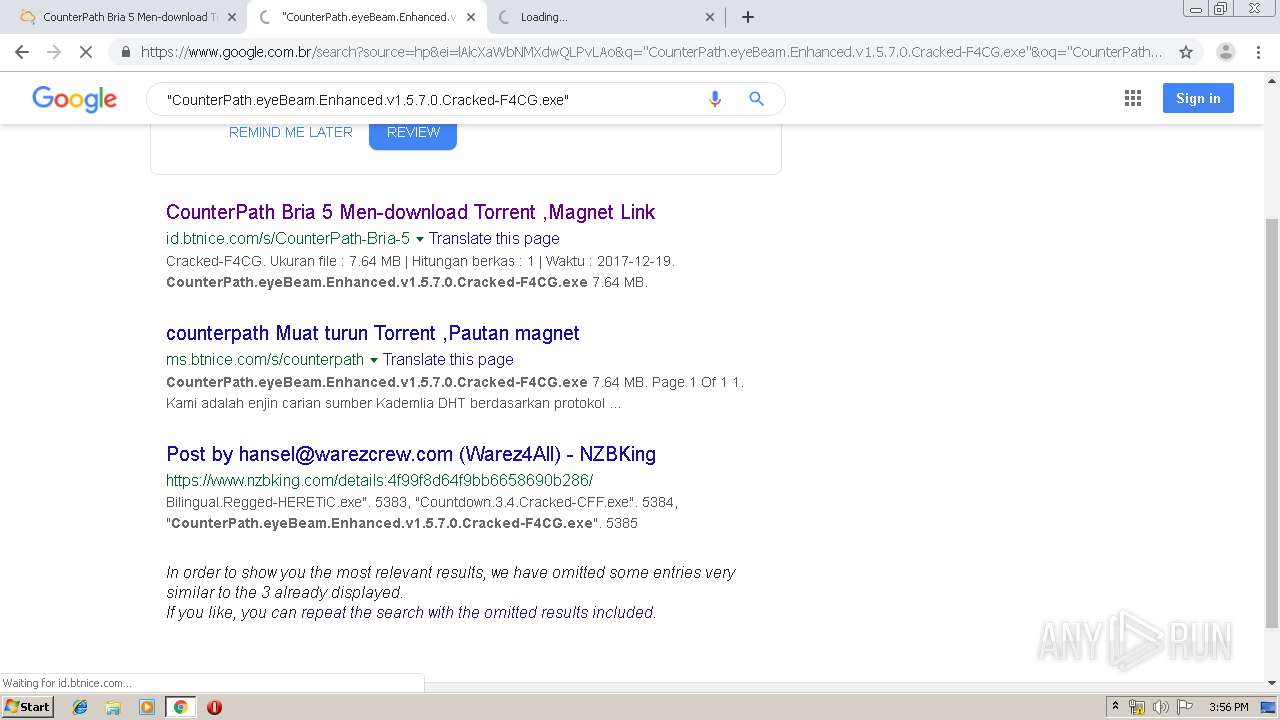
Task: Close the Loading tab
Action: pyautogui.click(x=710, y=17)
